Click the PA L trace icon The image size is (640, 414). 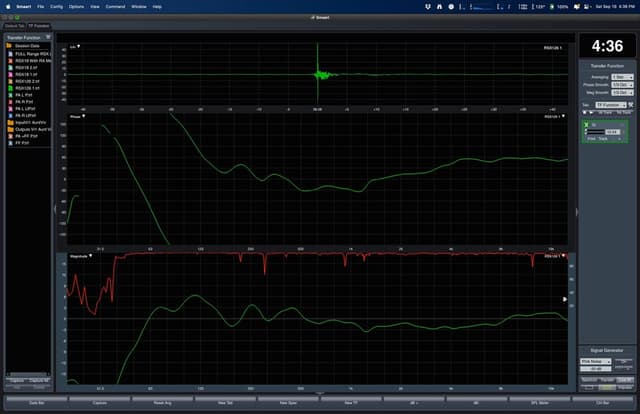tap(11, 95)
